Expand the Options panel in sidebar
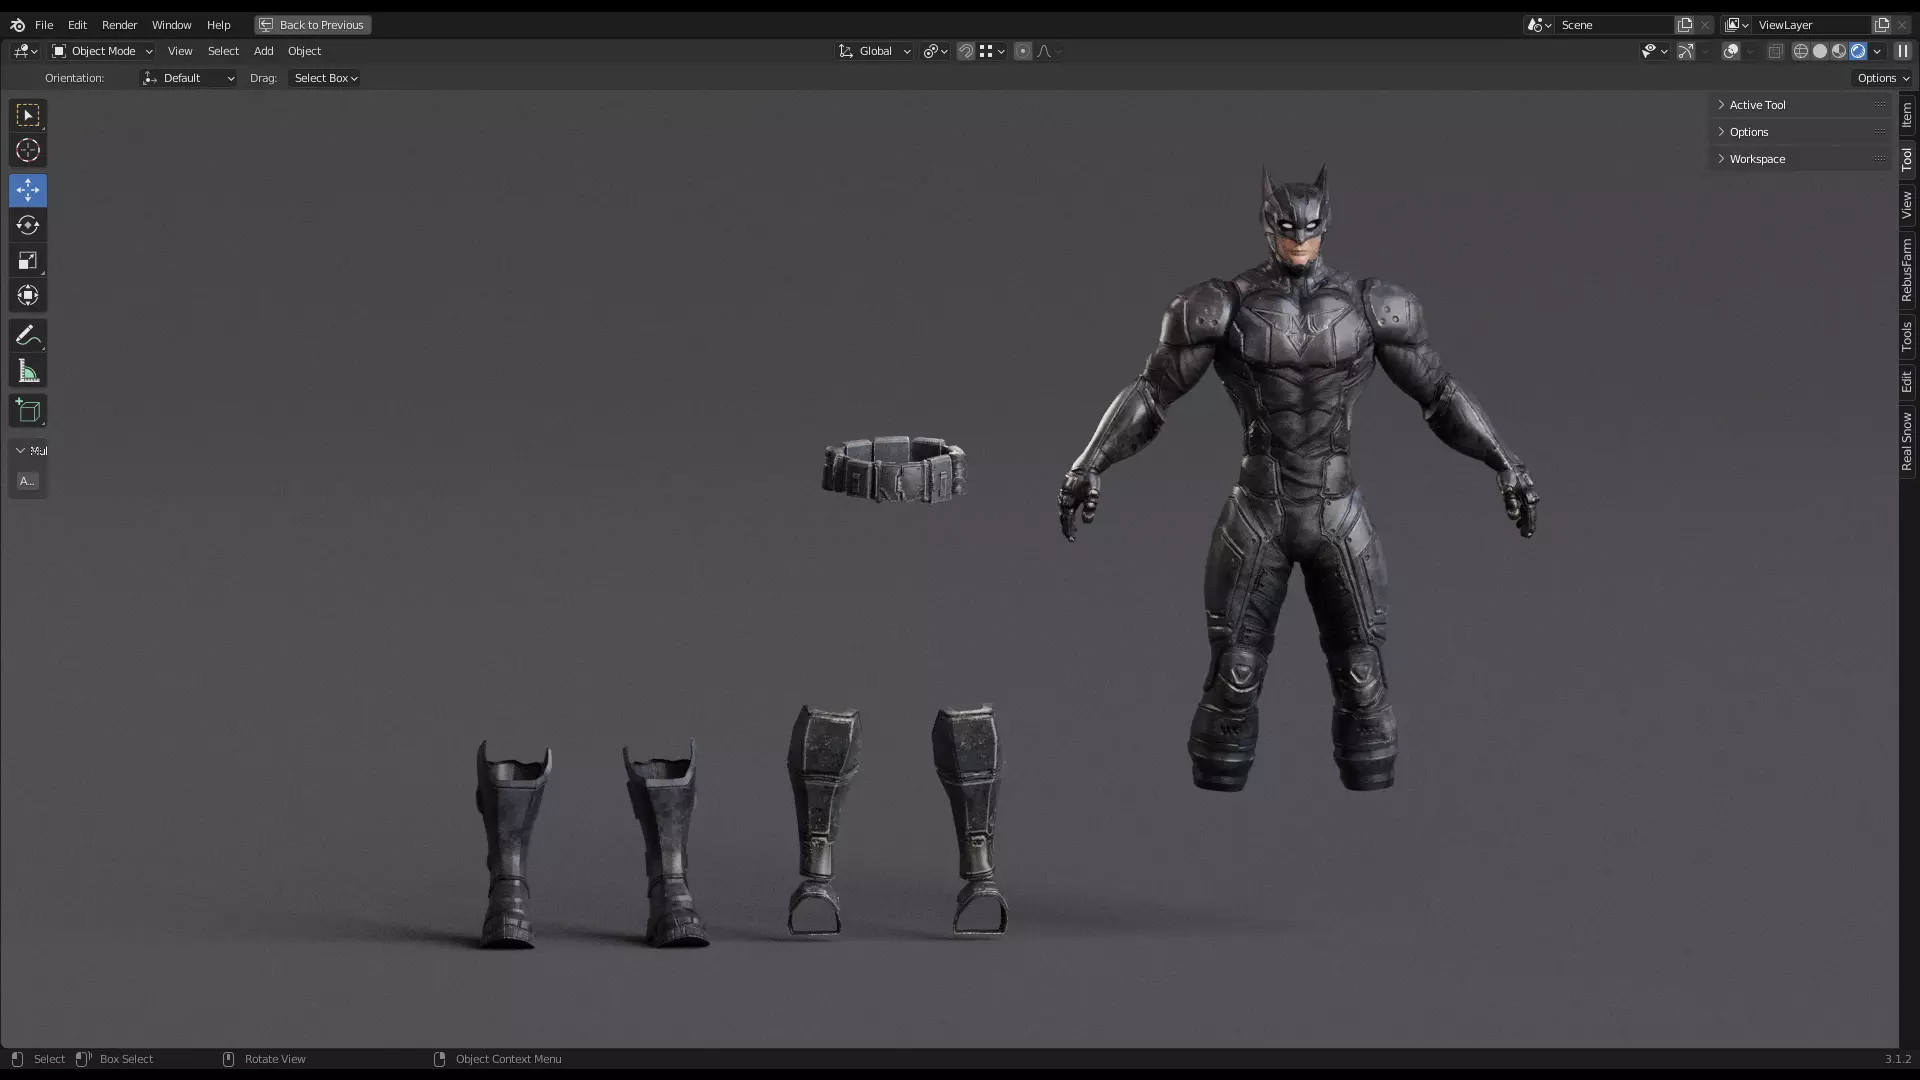 click(x=1800, y=132)
